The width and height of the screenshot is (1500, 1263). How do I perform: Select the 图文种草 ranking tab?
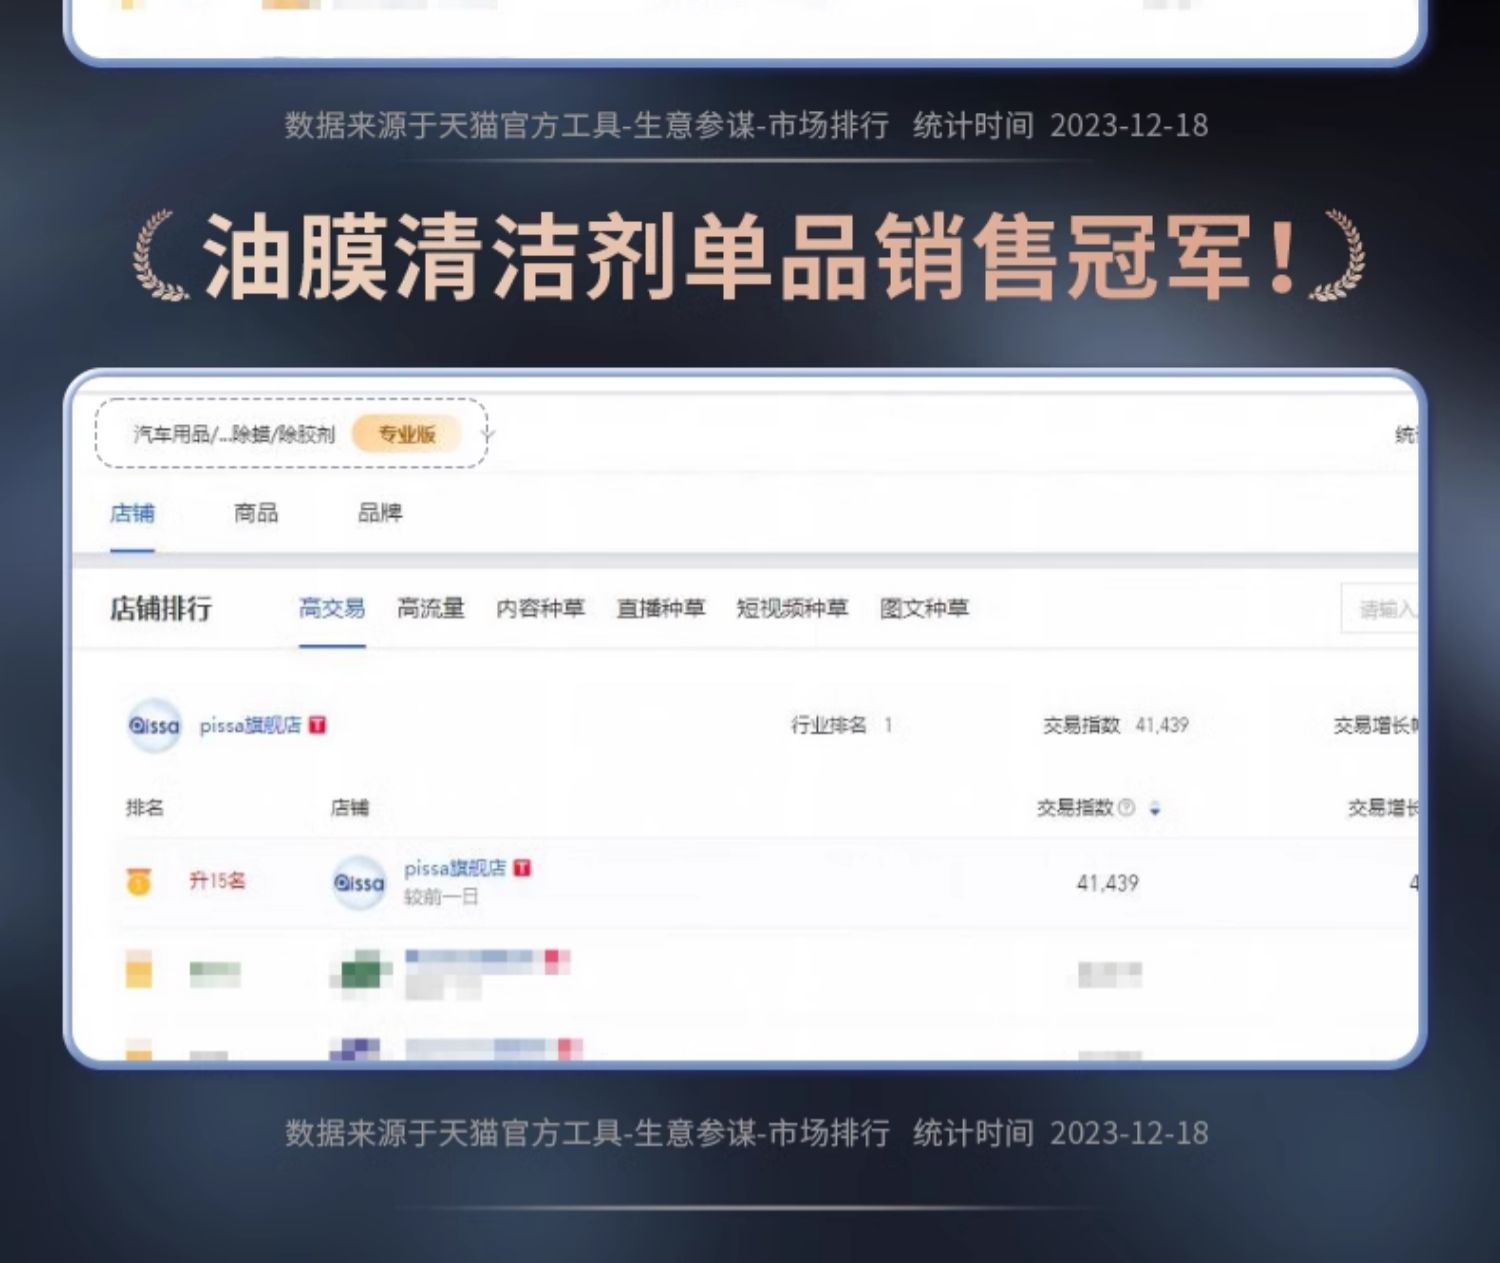pos(925,608)
